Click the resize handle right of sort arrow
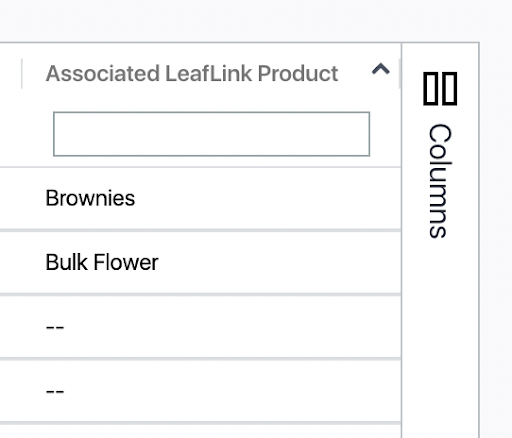 (399, 74)
